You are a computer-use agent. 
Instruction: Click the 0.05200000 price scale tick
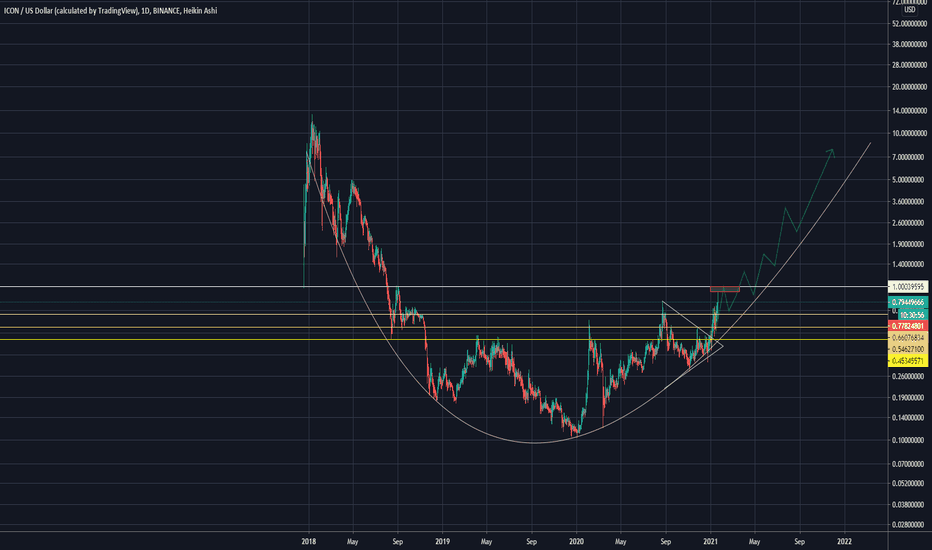(x=909, y=483)
